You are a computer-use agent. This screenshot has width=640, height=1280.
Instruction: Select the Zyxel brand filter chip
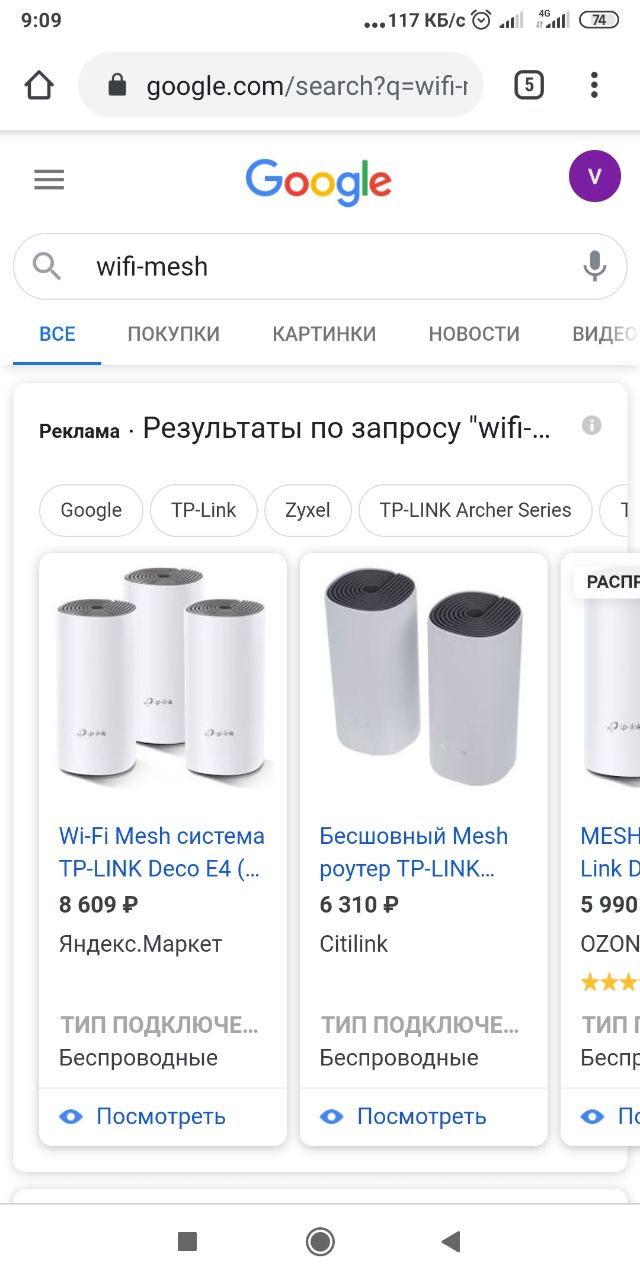pyautogui.click(x=307, y=510)
